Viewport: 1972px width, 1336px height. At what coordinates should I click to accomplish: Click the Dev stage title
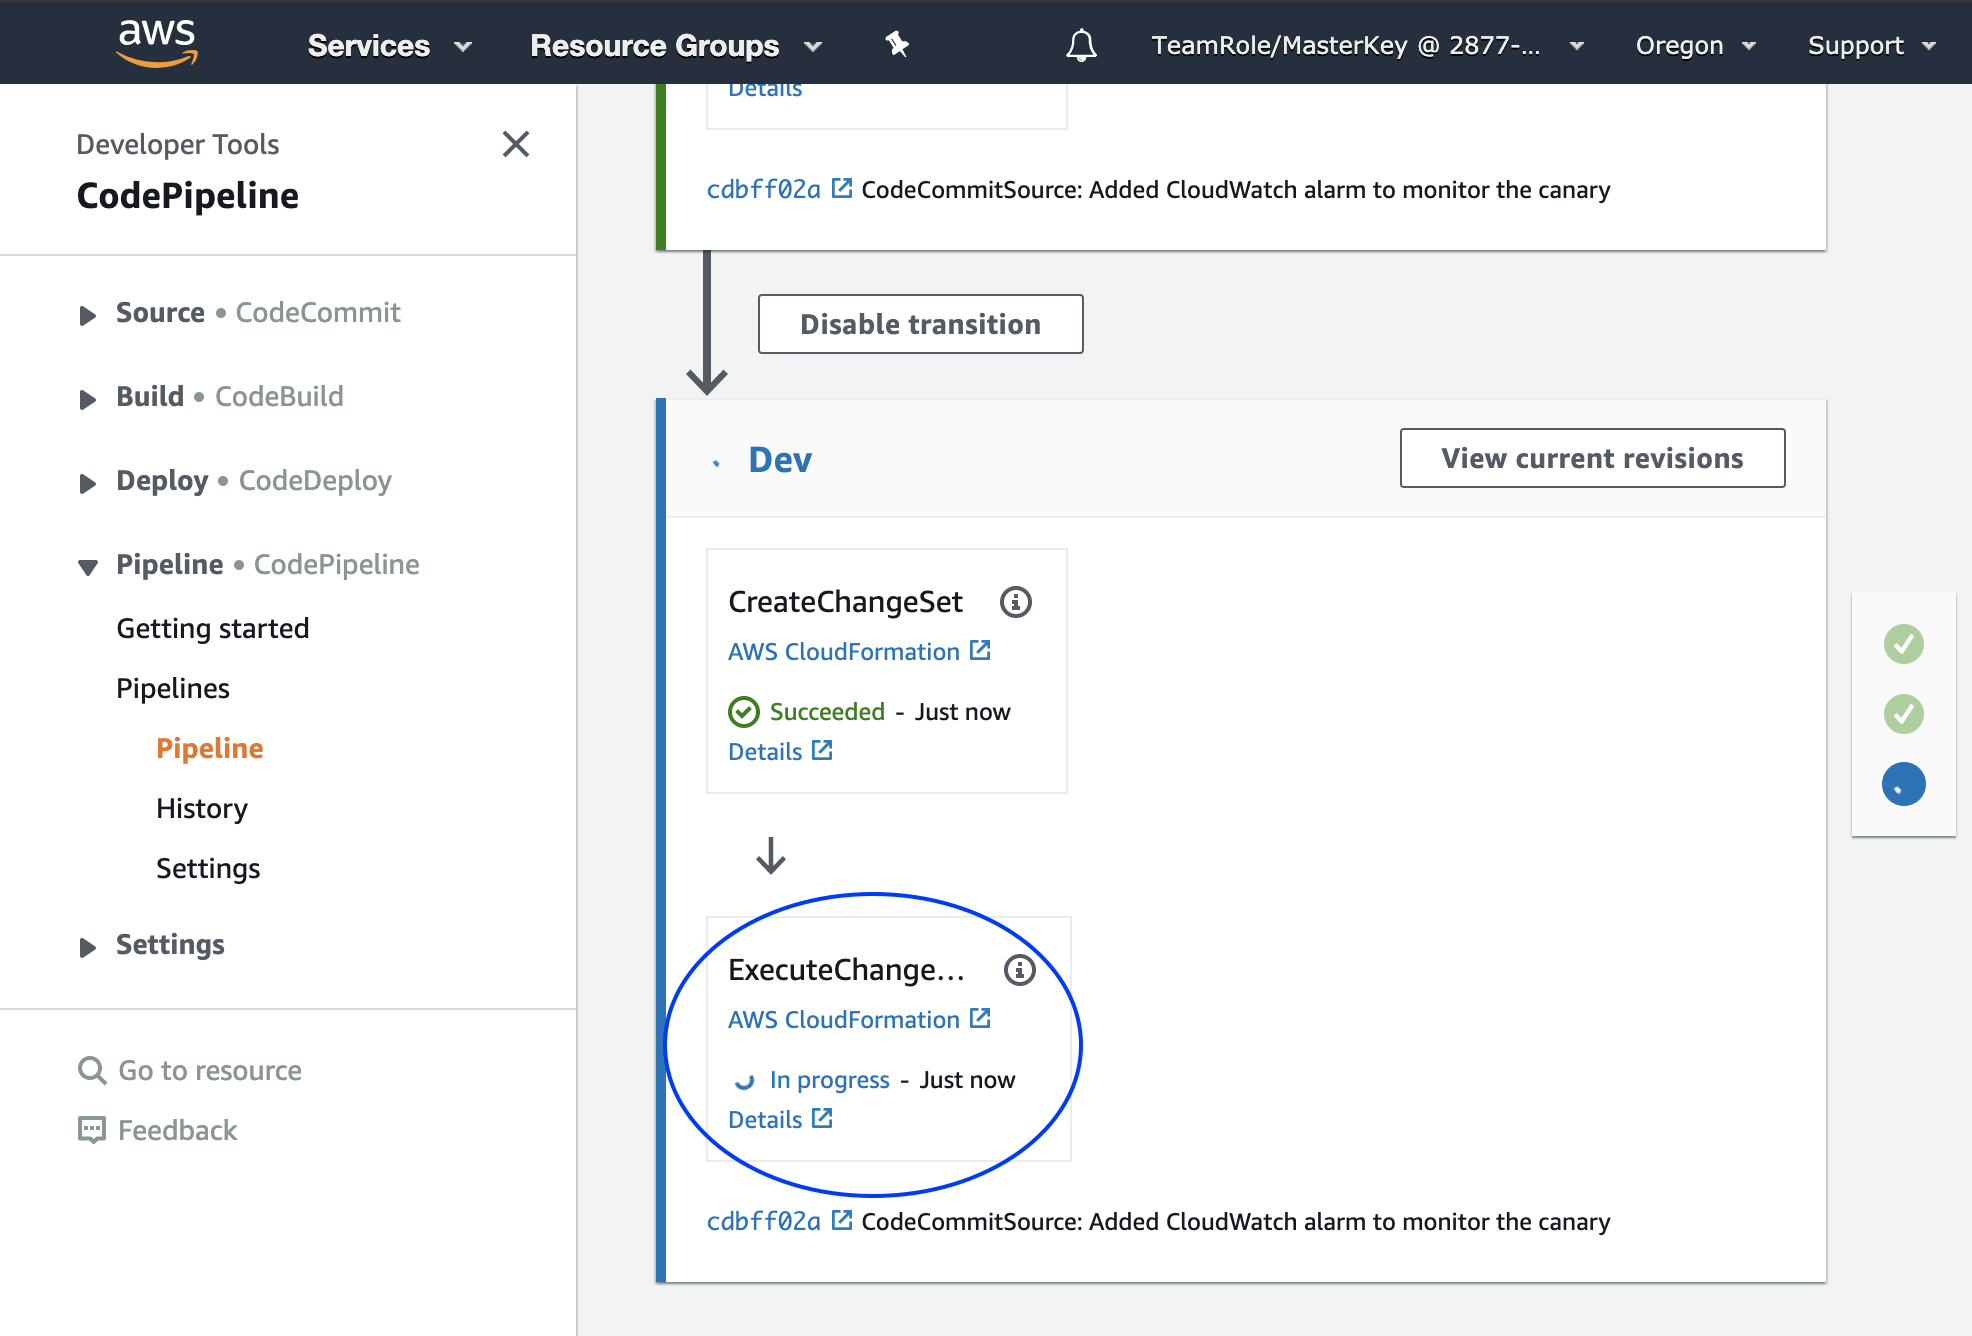point(780,460)
